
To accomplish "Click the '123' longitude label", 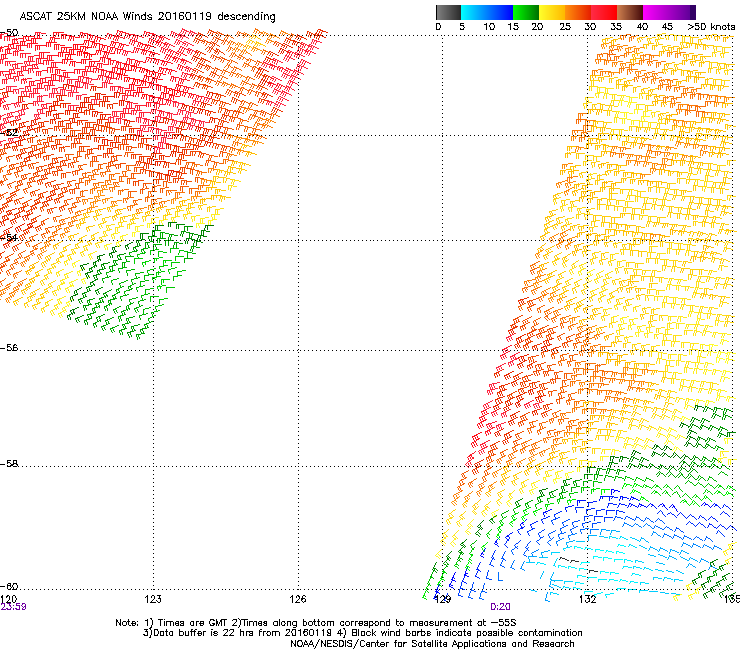I will tap(153, 599).
